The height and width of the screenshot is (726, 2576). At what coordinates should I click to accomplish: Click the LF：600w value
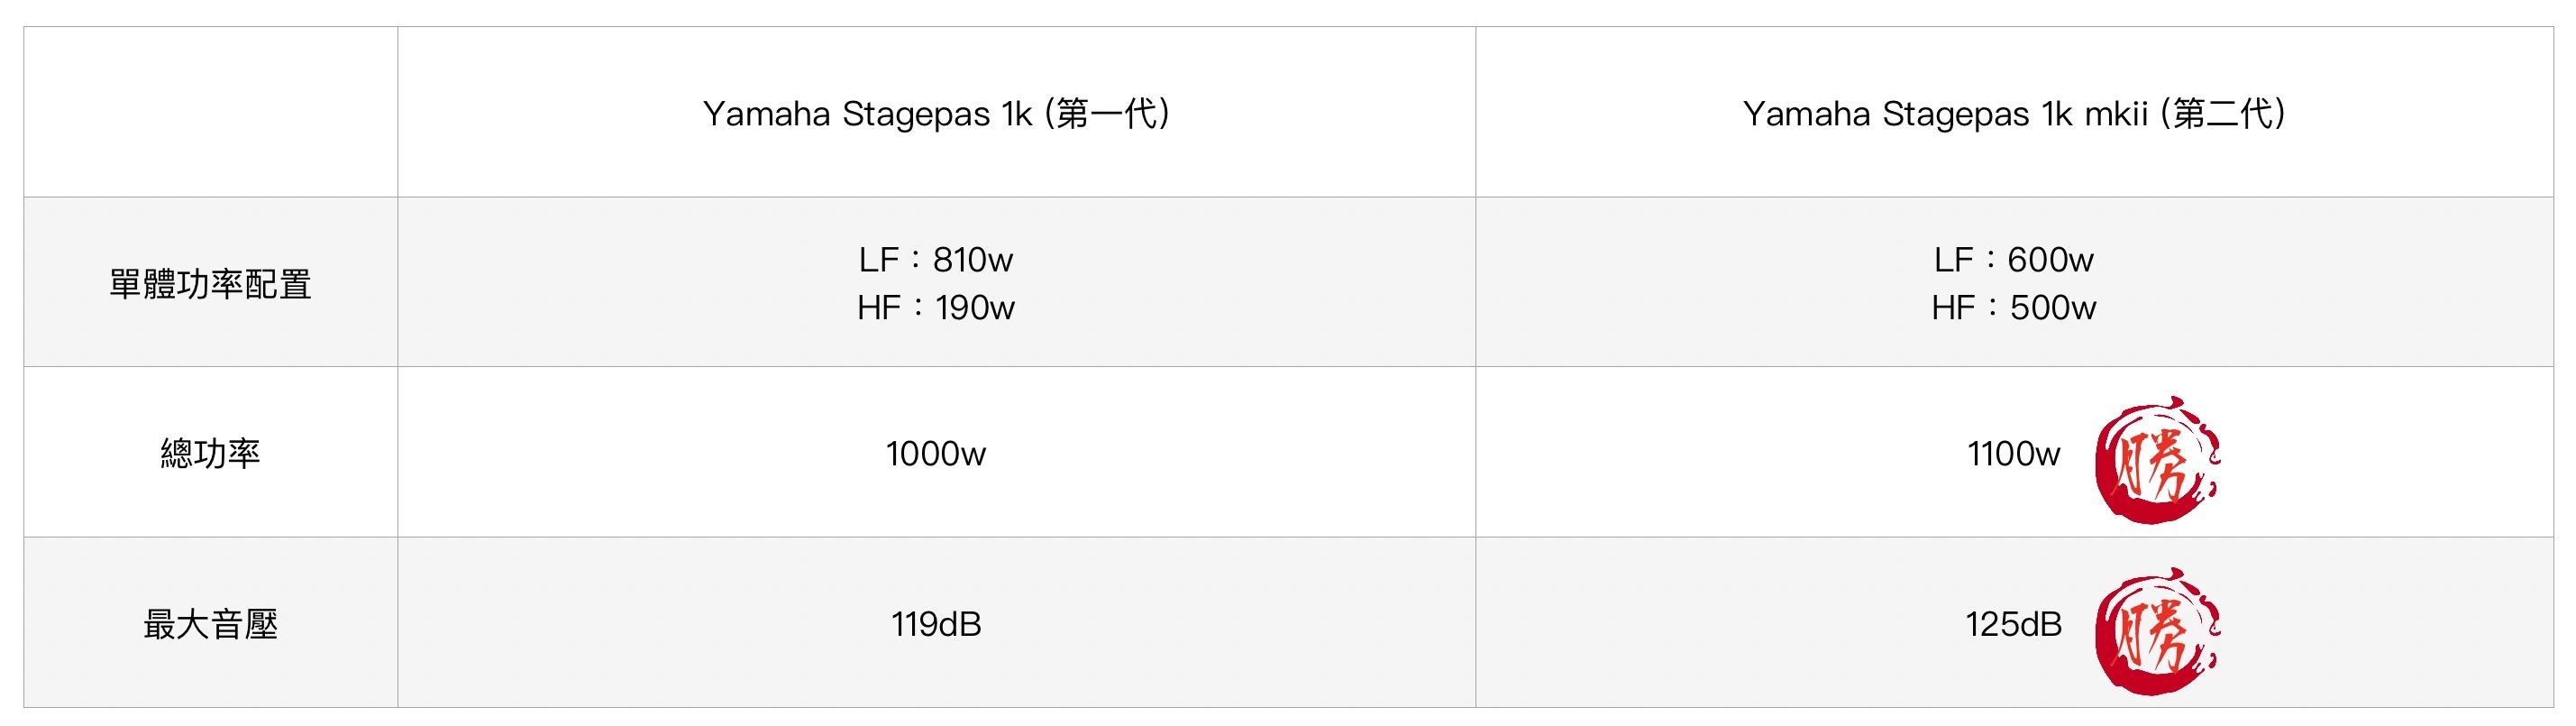click(2013, 260)
